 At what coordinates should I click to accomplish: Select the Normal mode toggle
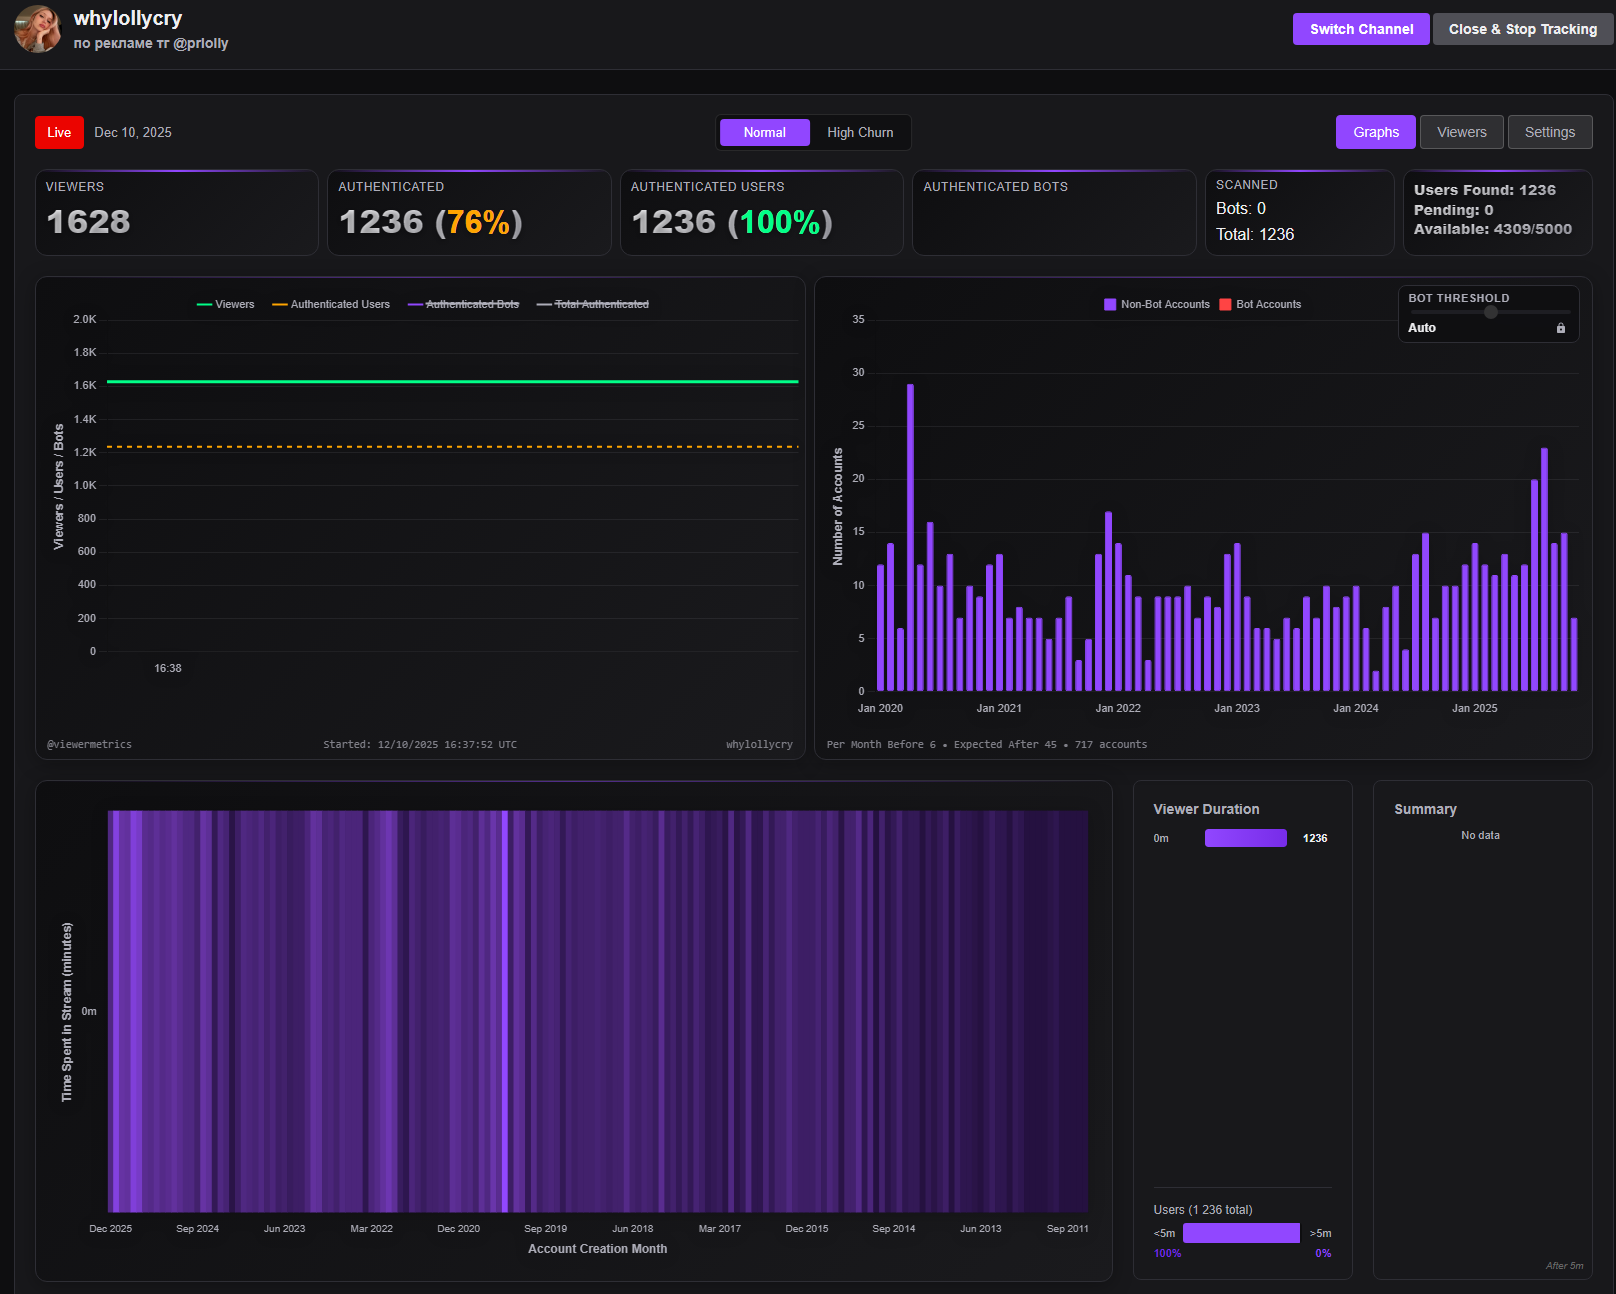[764, 132]
